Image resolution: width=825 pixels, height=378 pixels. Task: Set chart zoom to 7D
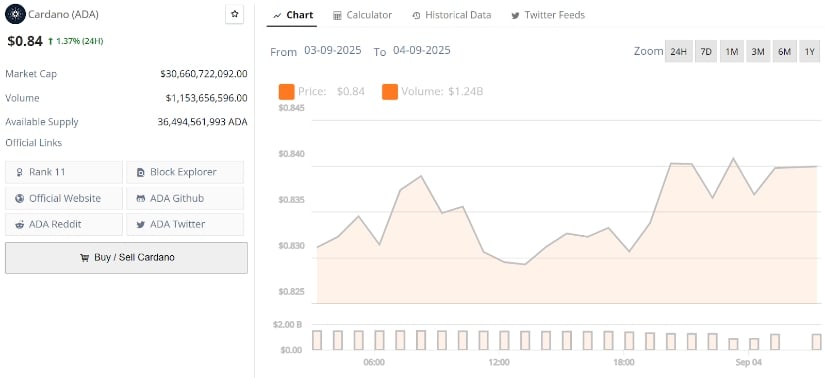(x=706, y=52)
